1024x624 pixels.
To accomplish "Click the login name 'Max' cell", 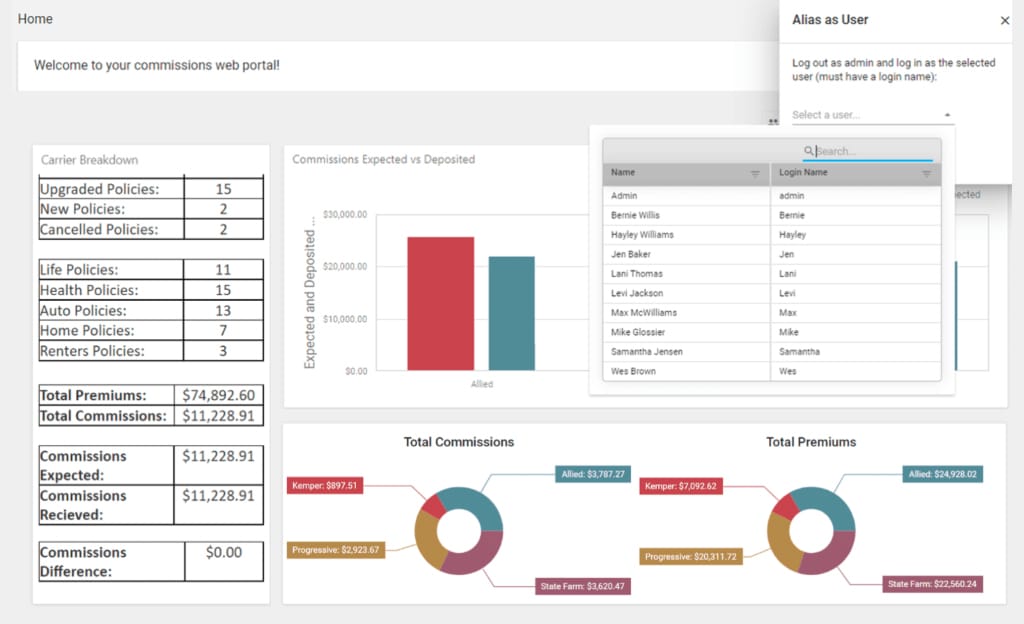I will point(856,313).
